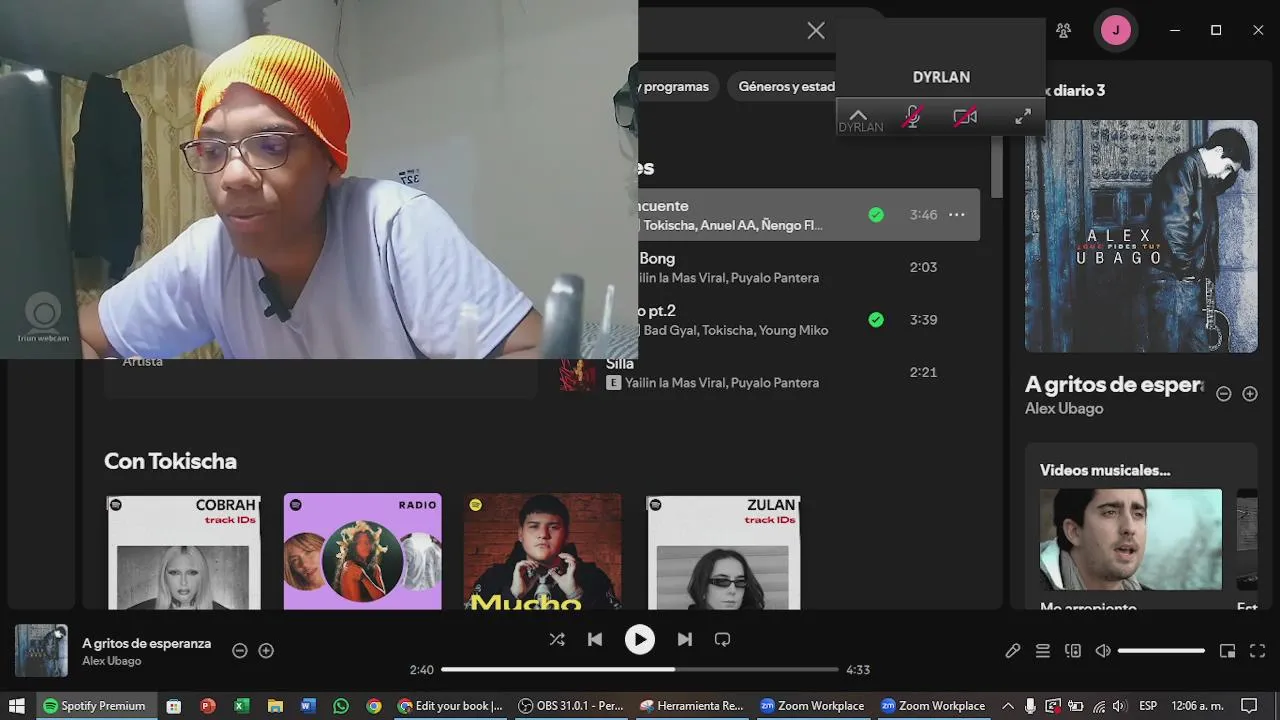Open the COBRAH track IDs playlist card

184,551
